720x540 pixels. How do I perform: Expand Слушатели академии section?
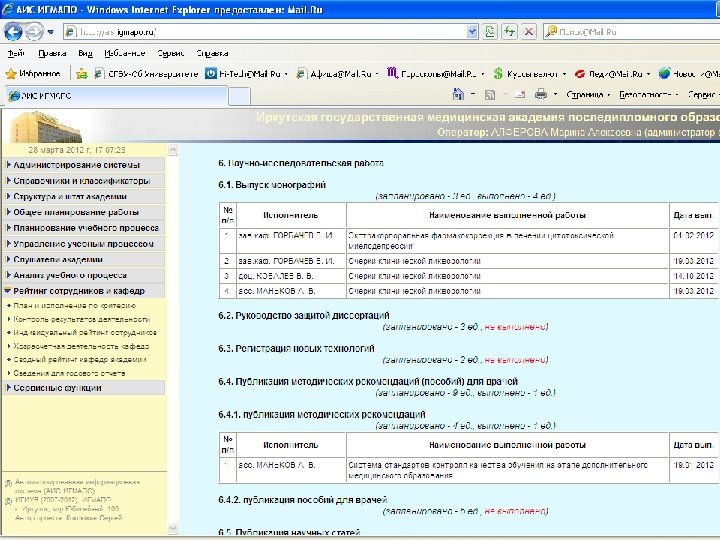coord(84,259)
